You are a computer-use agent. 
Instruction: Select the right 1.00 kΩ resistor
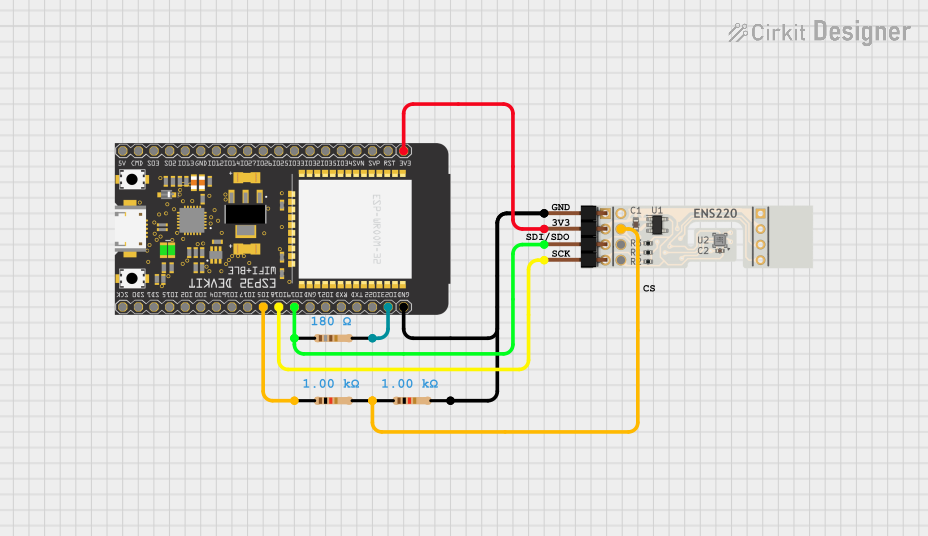click(412, 401)
